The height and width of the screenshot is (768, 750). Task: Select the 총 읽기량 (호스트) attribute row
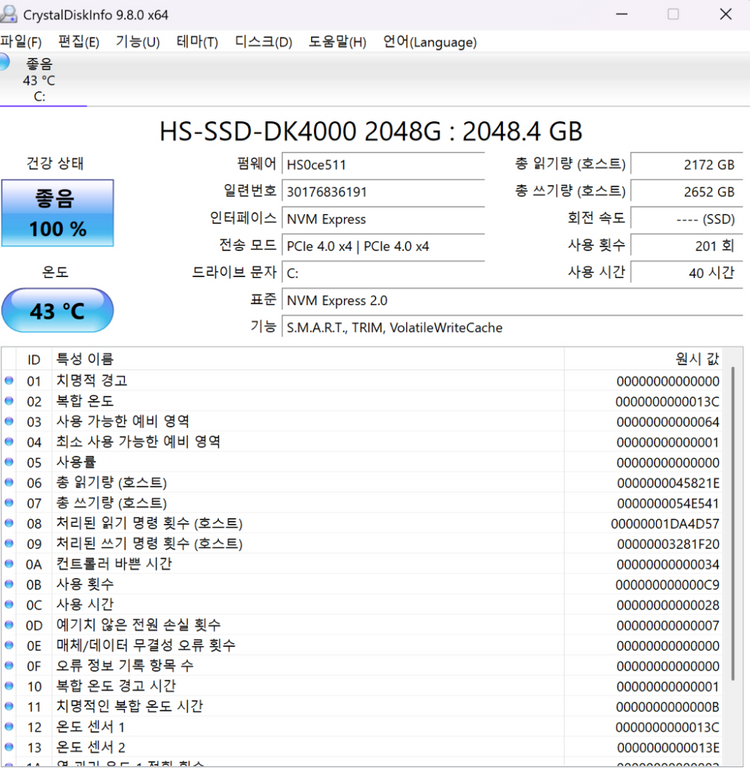tap(362, 482)
